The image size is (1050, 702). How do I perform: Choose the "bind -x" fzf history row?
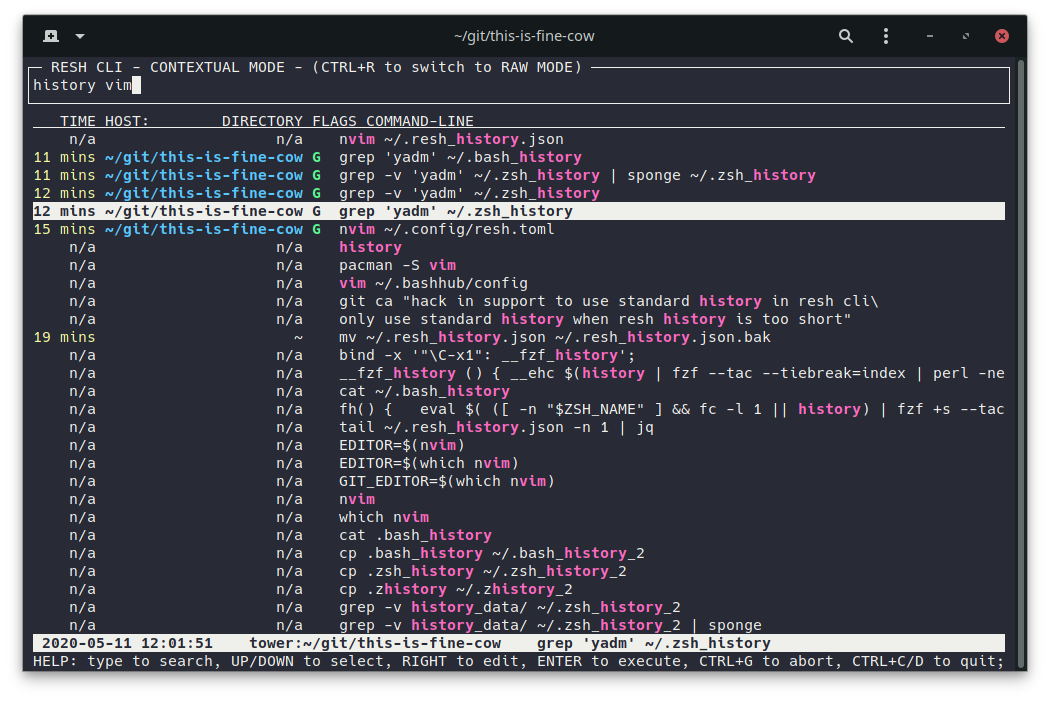(487, 355)
